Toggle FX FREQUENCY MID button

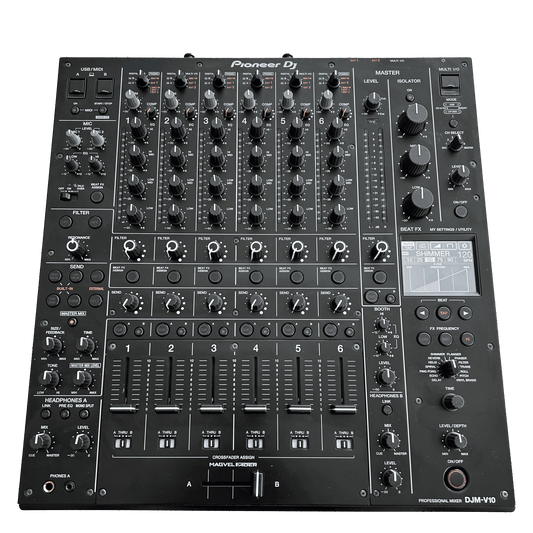[x=446, y=339]
